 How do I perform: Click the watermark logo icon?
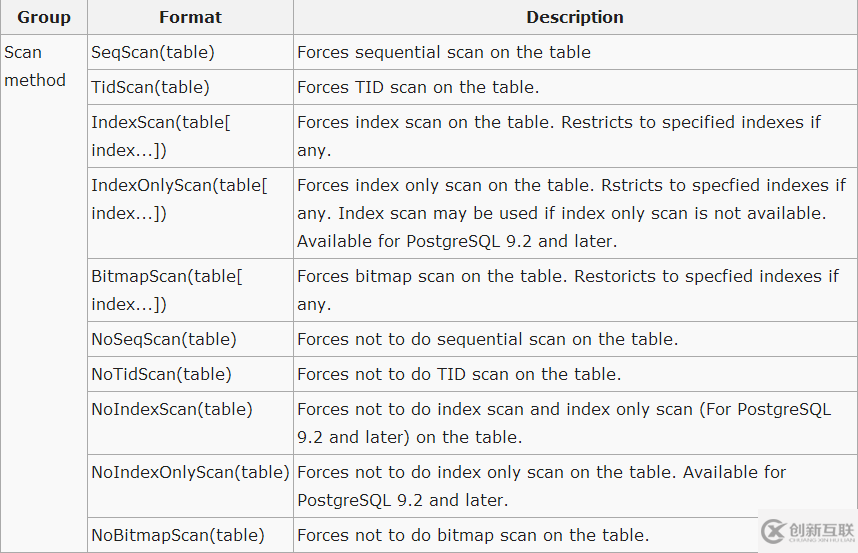point(773,531)
